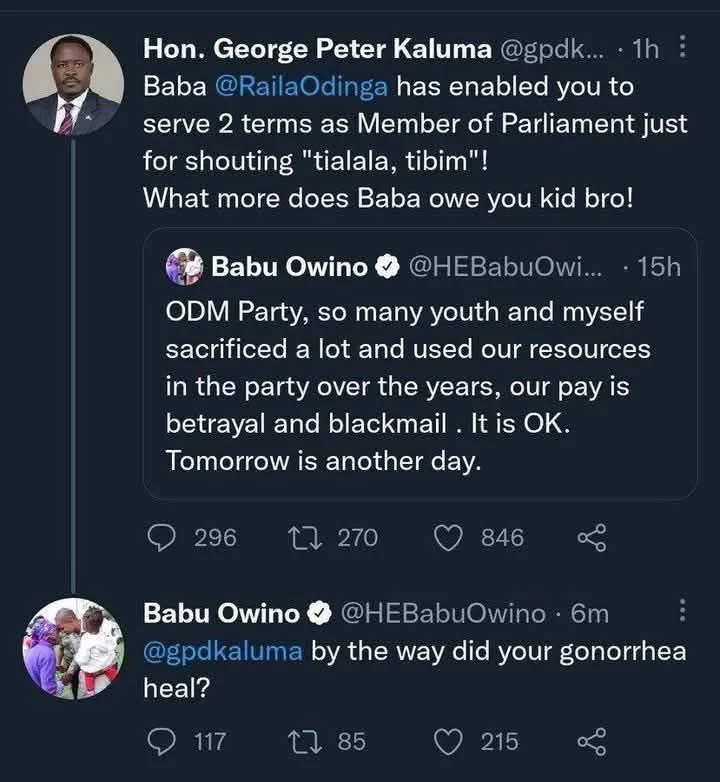The height and width of the screenshot is (782, 720).
Task: Like George Peter Kaluma's tweet
Action: (x=447, y=537)
